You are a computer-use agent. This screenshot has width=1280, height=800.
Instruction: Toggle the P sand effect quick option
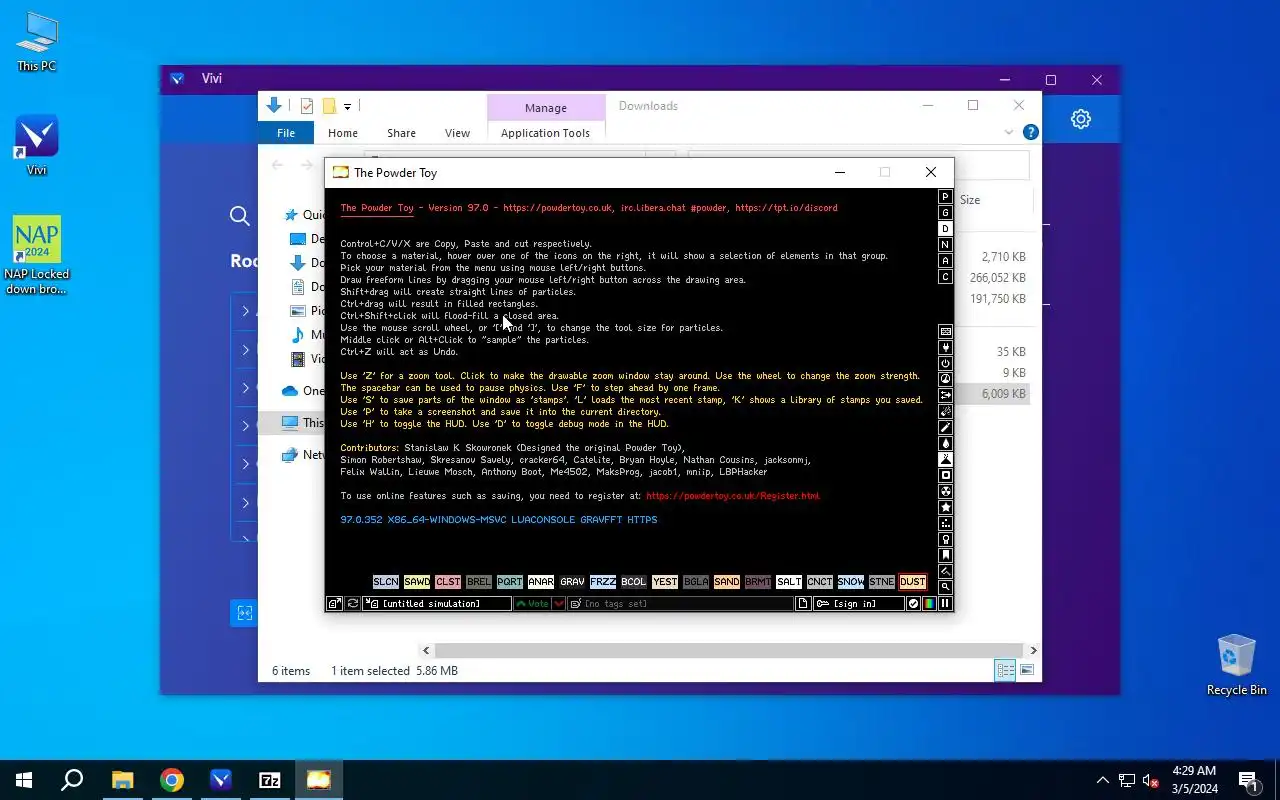tap(945, 197)
